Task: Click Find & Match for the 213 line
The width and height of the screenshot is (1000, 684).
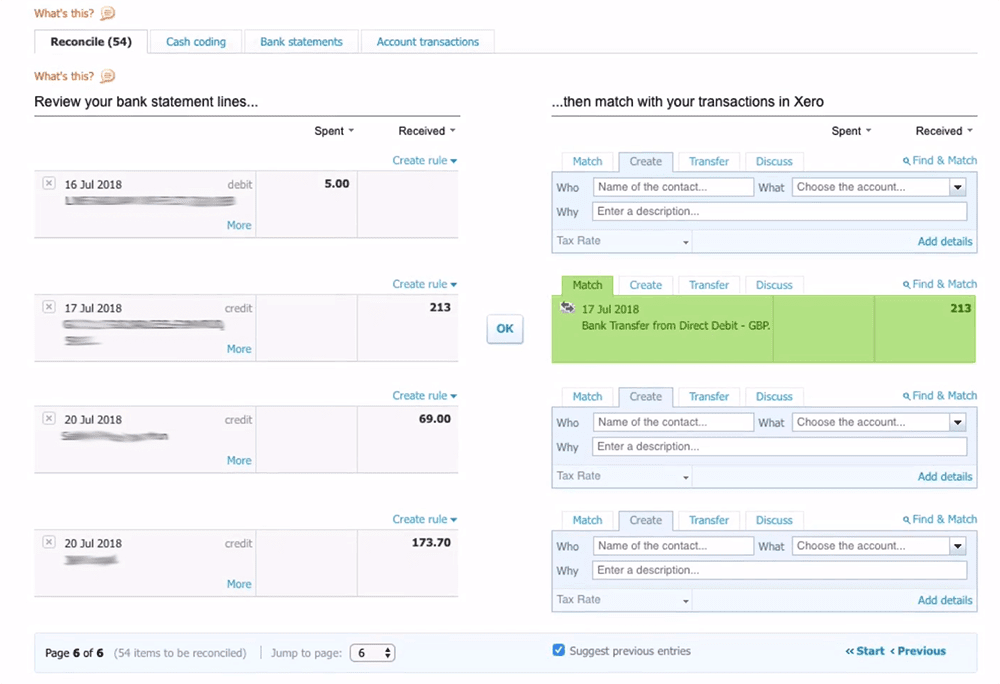Action: pyautogui.click(x=939, y=284)
